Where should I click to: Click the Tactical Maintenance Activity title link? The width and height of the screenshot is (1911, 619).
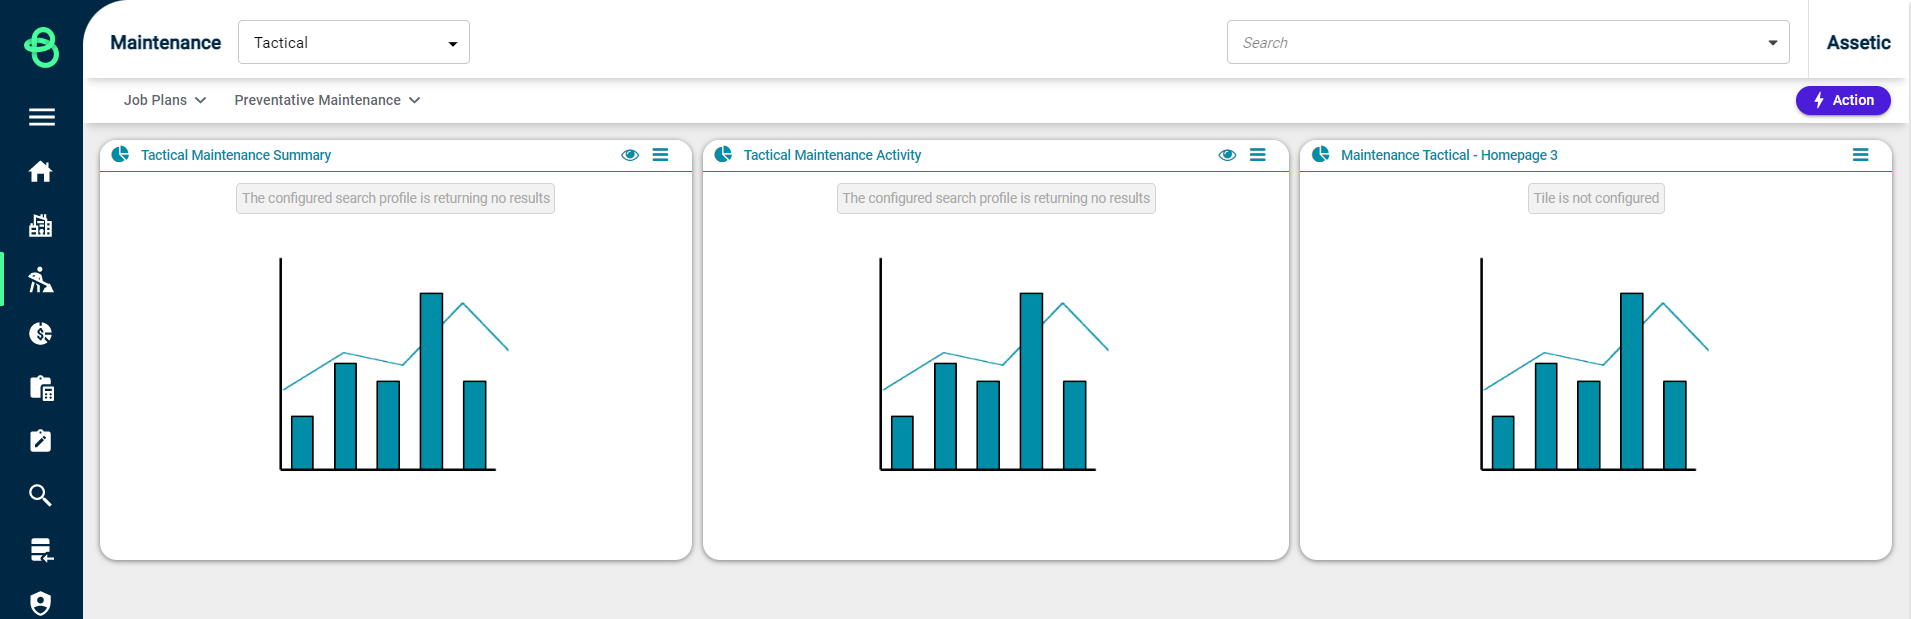(x=832, y=155)
